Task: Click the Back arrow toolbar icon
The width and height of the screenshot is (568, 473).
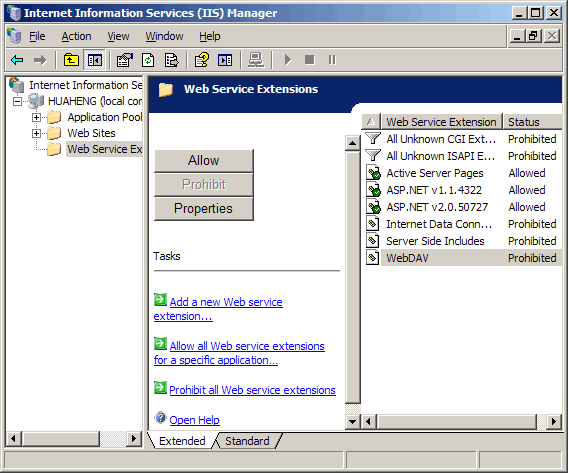Action: tap(17, 60)
